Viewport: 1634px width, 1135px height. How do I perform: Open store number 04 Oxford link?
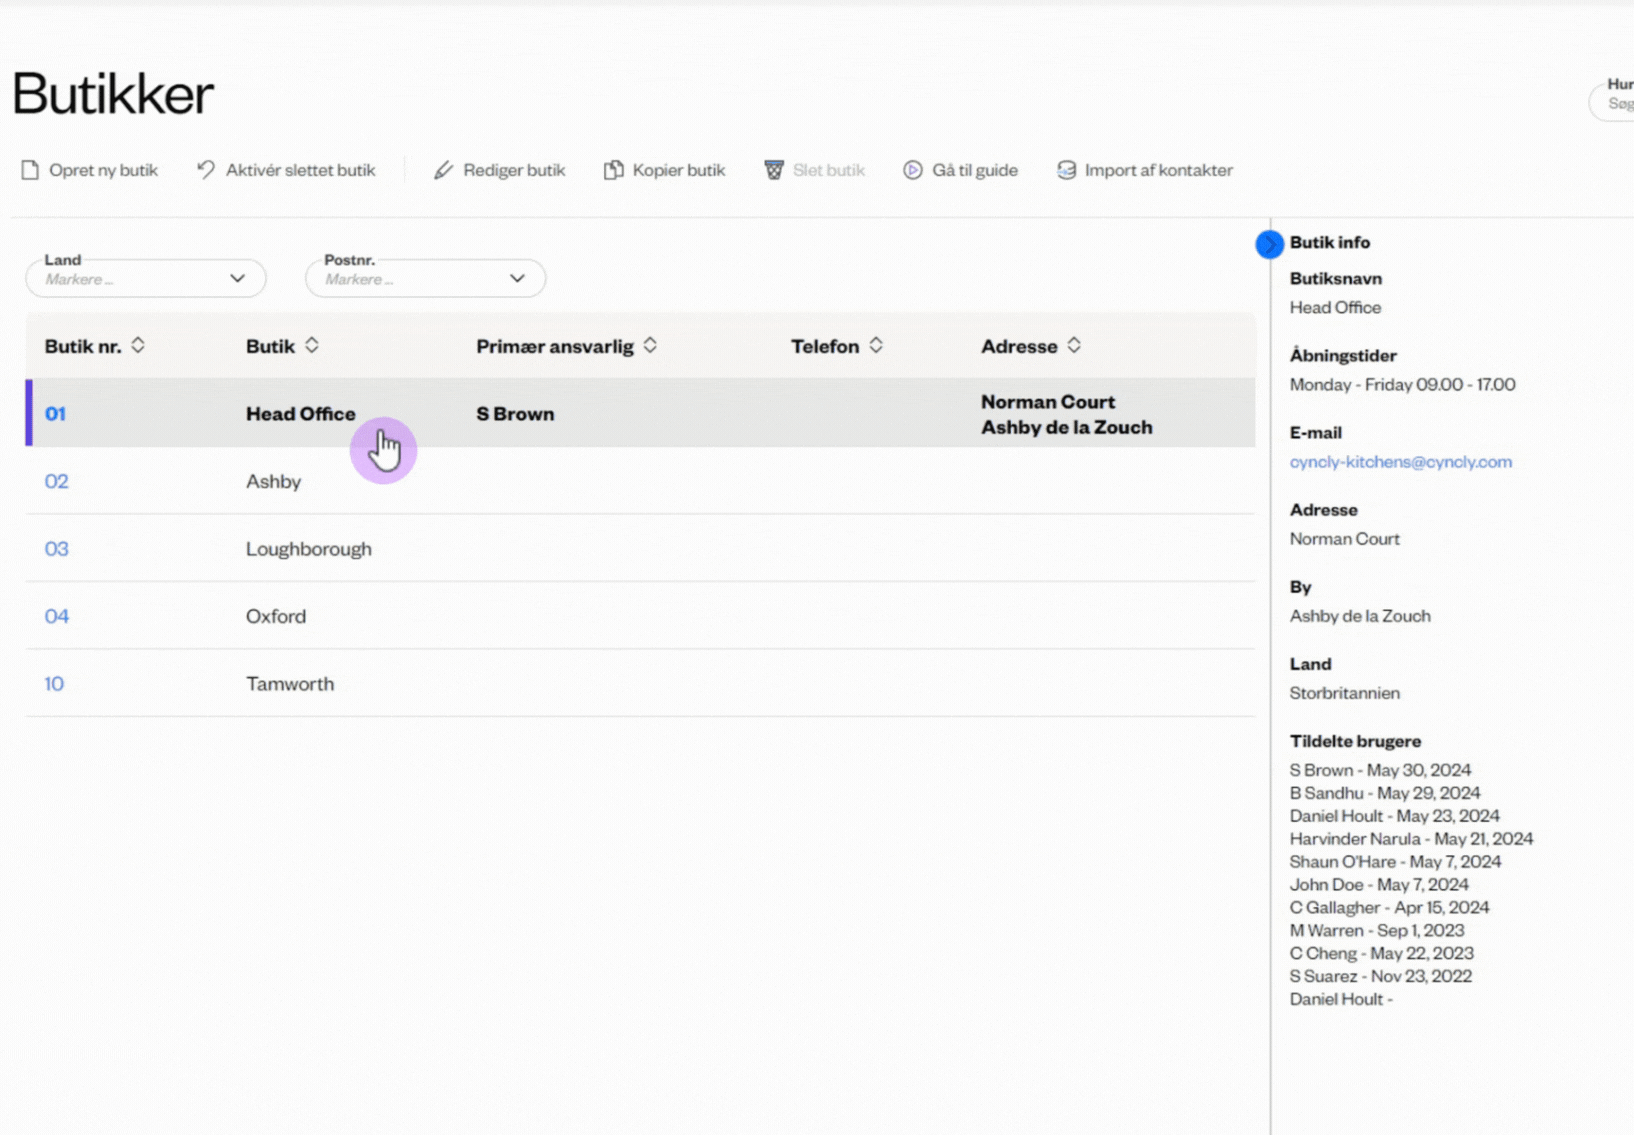pos(57,616)
